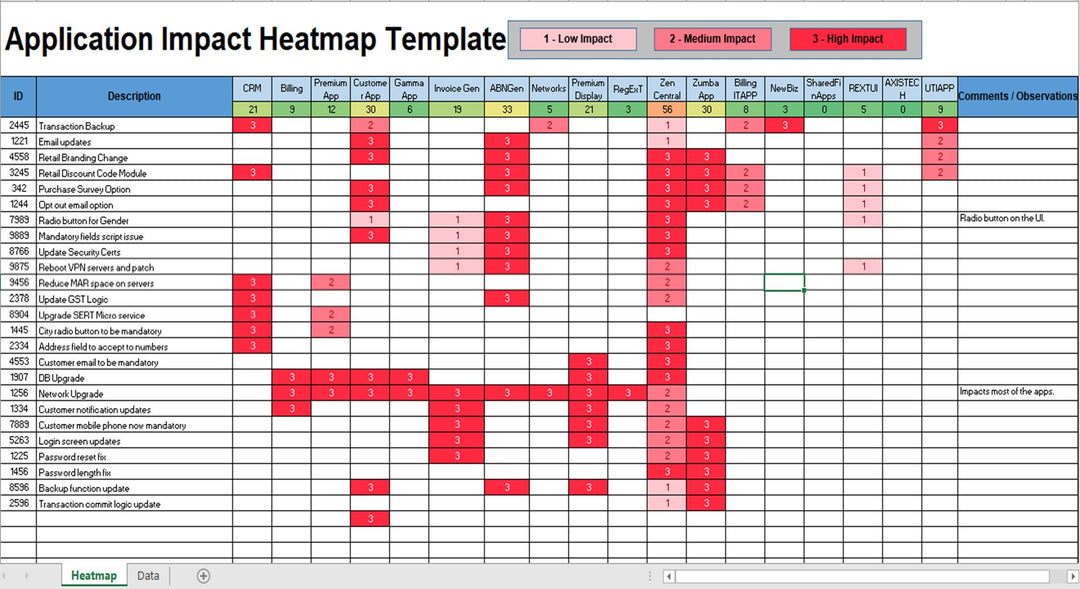Click the ID 2445 cell
Screen dimensions: 1080x589
[x=18, y=125]
